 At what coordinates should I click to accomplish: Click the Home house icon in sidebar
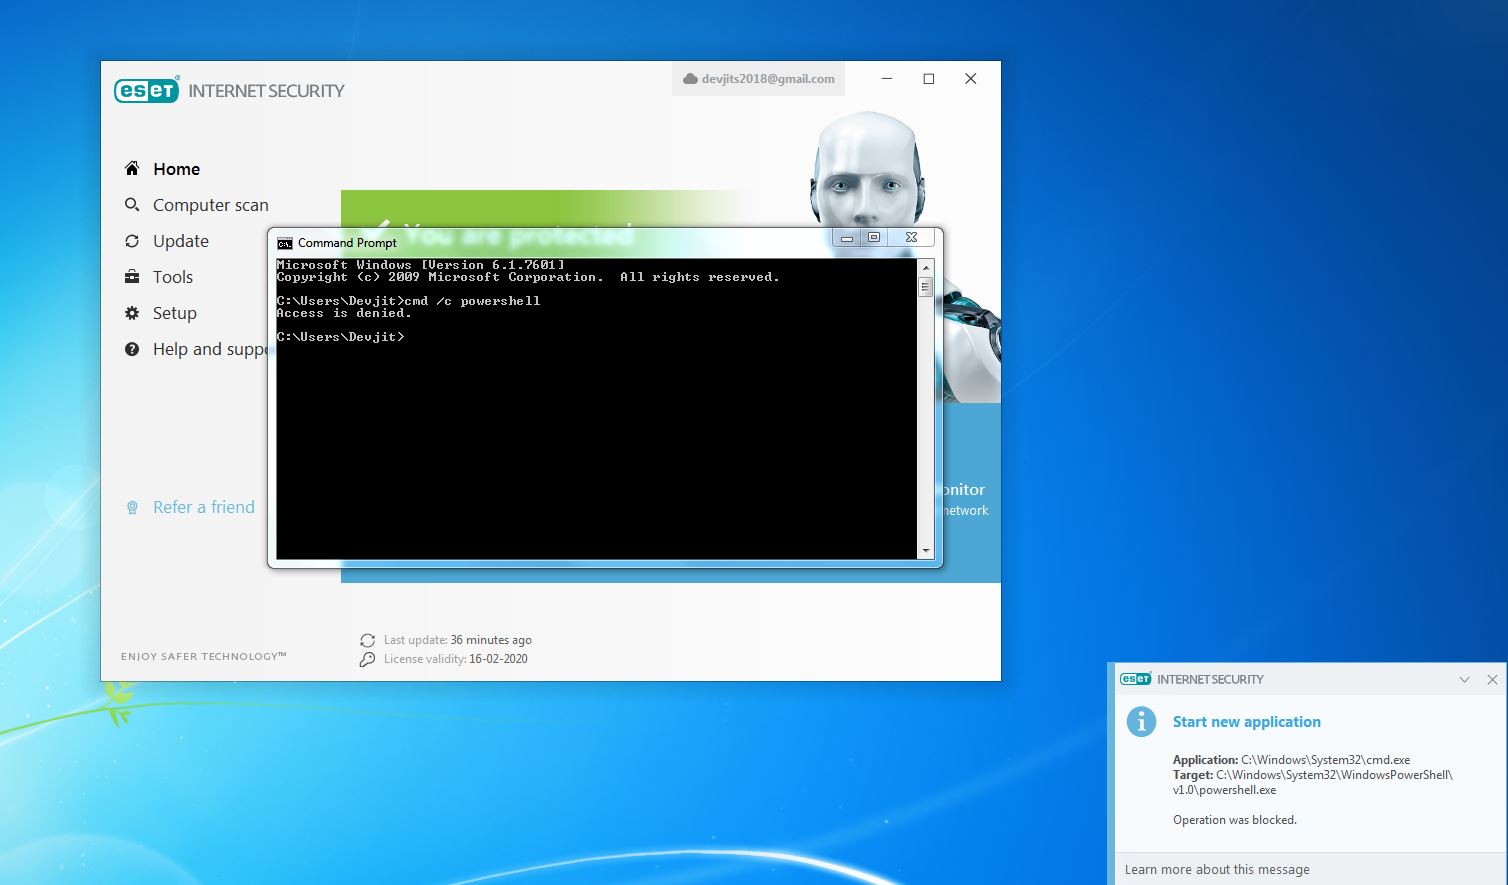pyautogui.click(x=132, y=168)
